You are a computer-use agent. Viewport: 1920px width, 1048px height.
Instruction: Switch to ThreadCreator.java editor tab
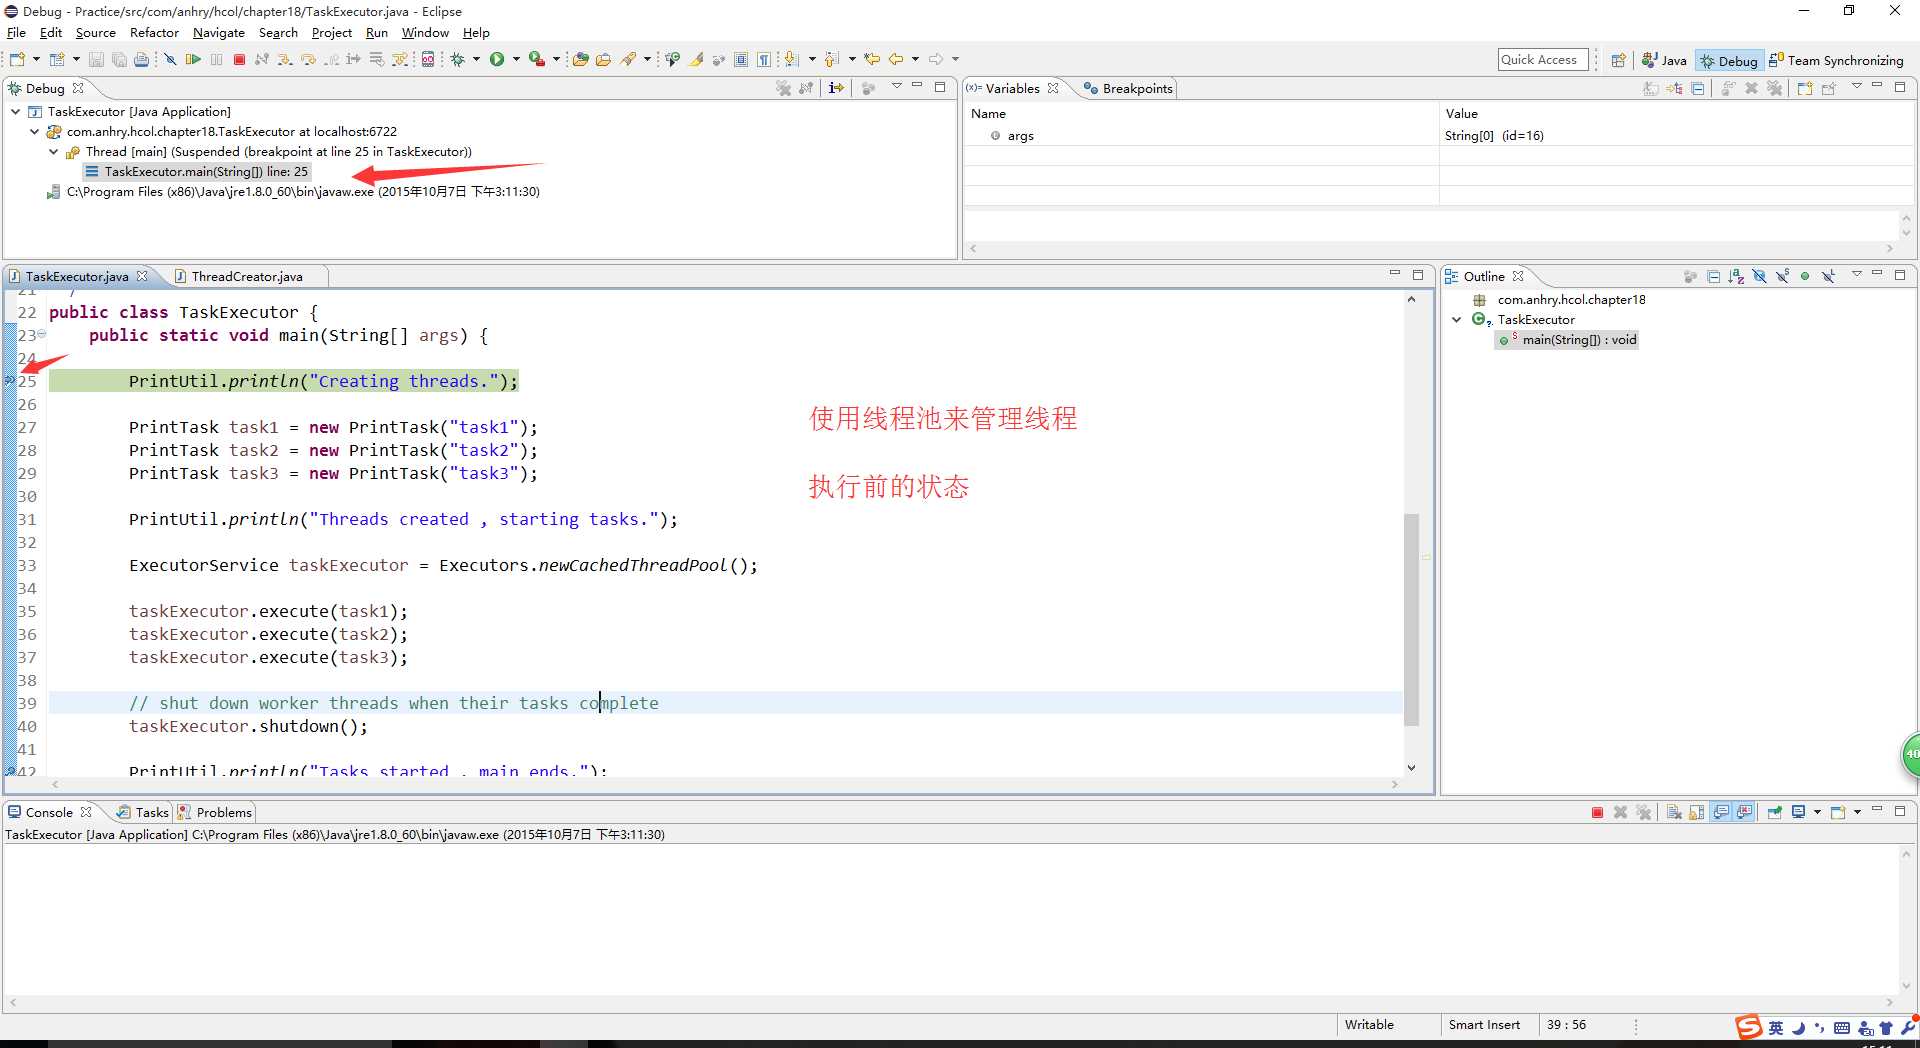click(x=247, y=277)
